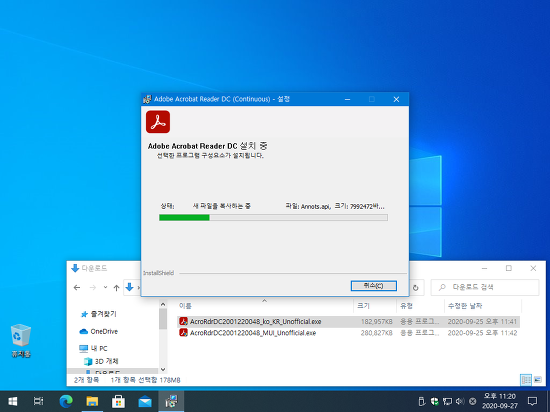Click the installer icon on taskbar
This screenshot has height=412, width=550.
point(171,401)
